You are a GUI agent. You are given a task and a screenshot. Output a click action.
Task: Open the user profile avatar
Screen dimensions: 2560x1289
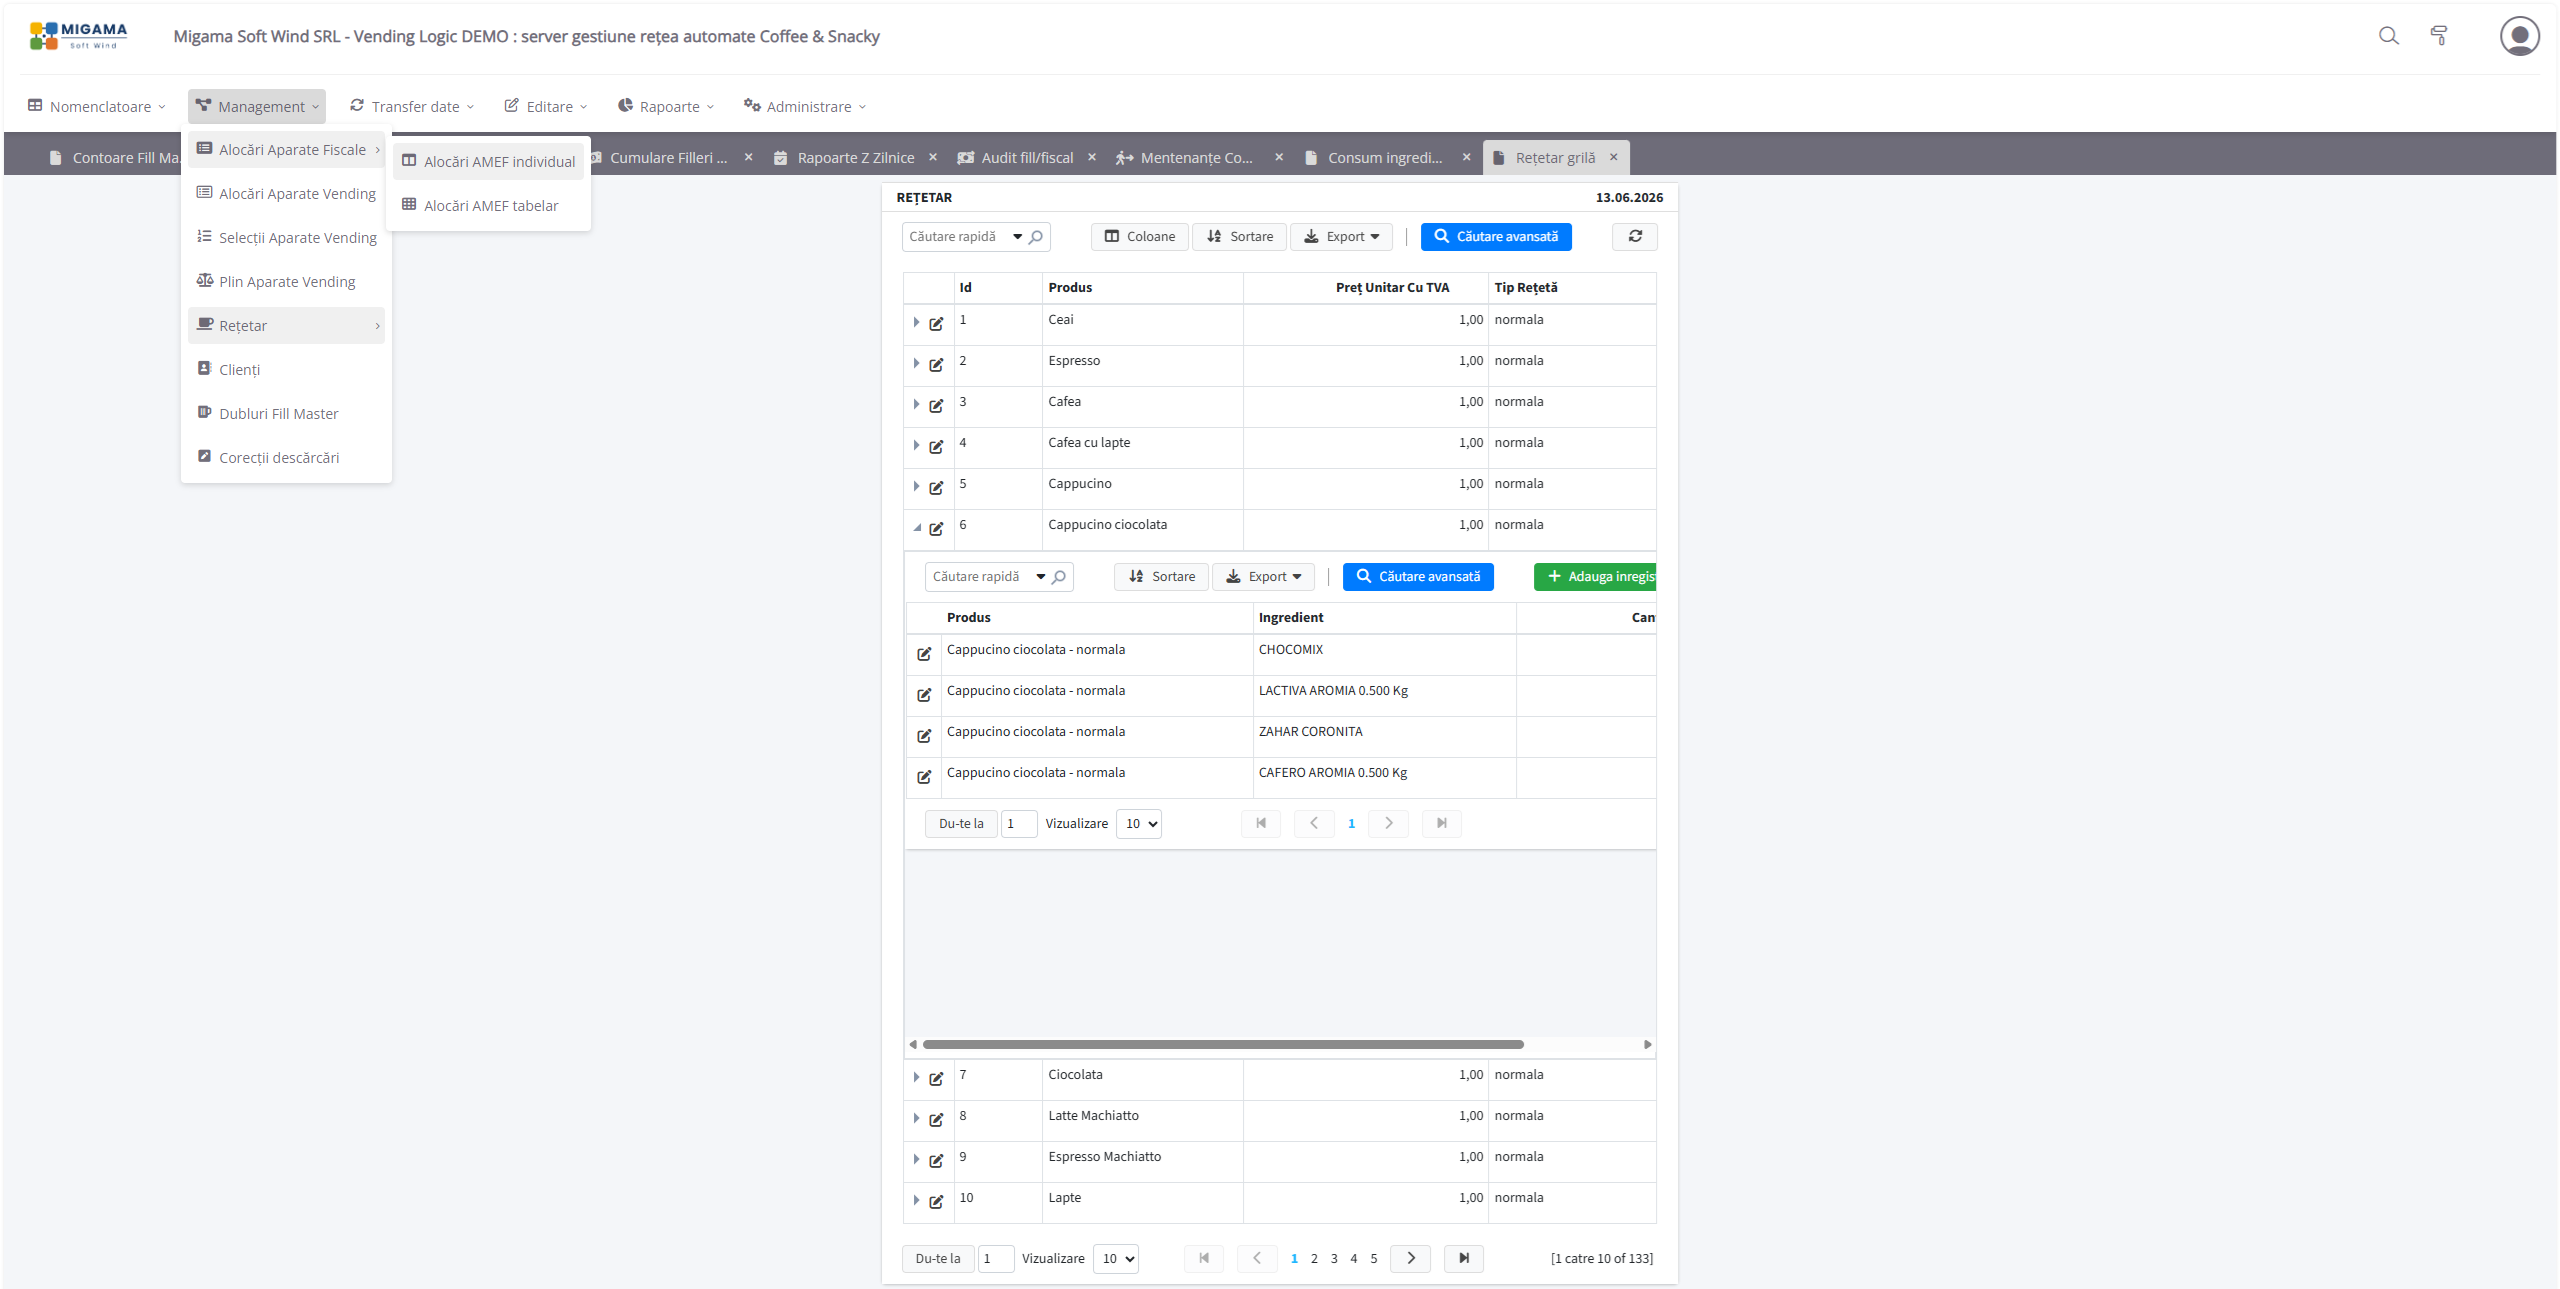click(2519, 36)
